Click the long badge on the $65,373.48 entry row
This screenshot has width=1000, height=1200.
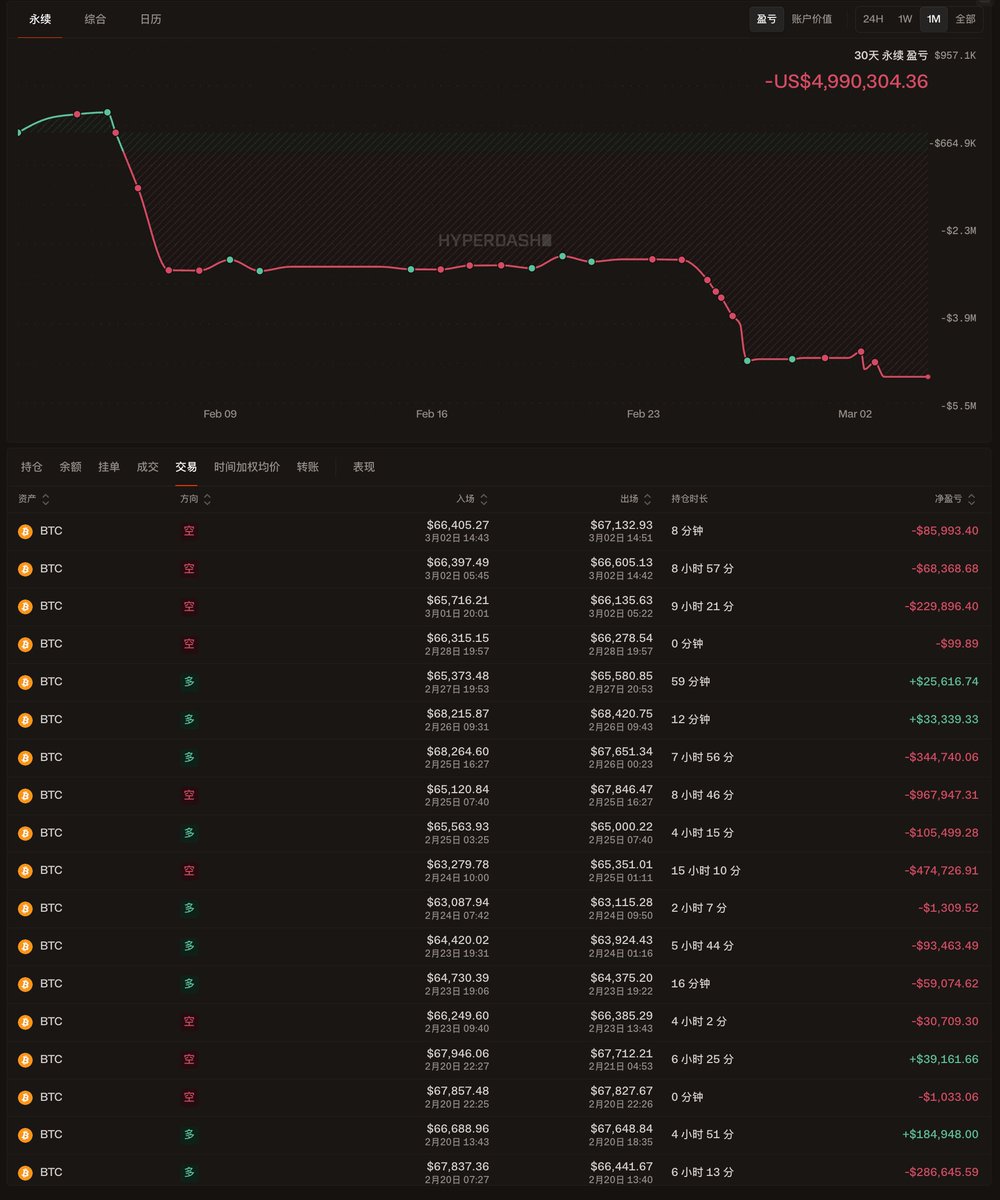(189, 682)
